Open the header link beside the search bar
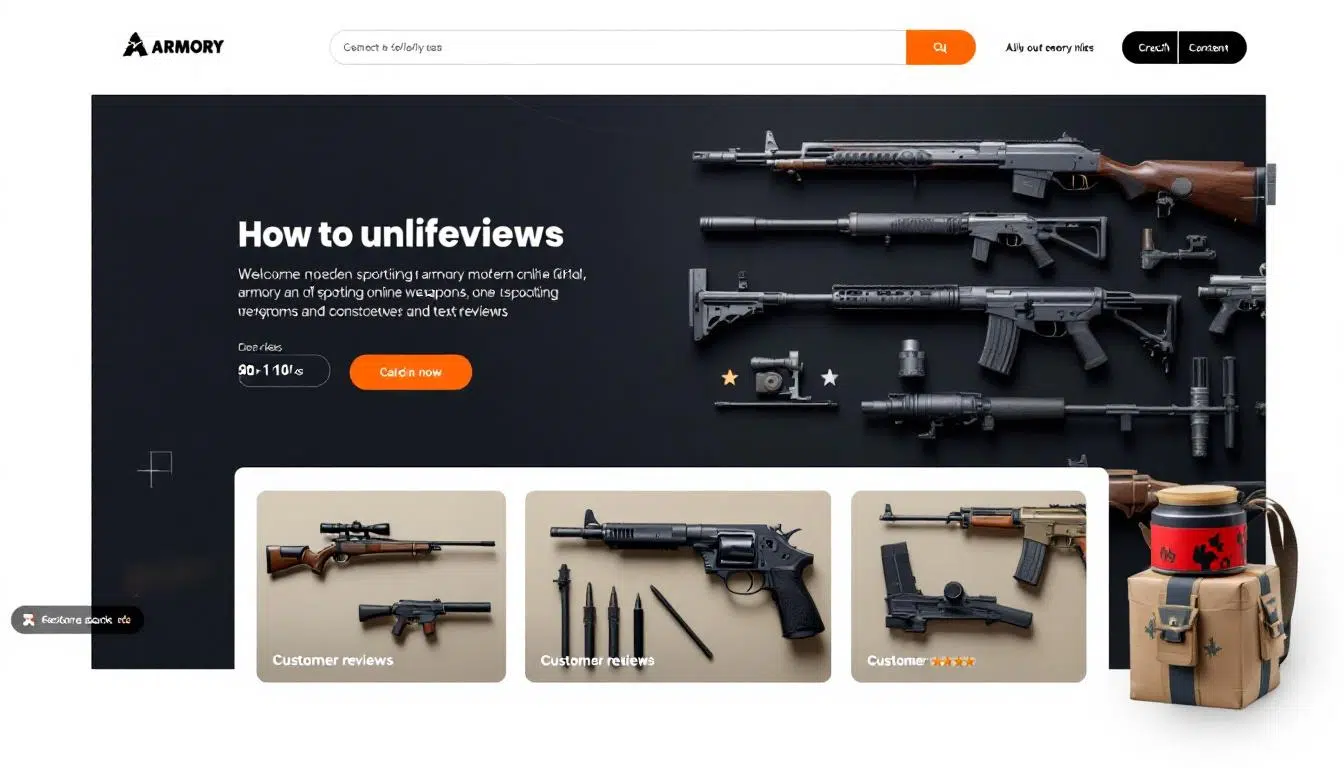The image size is (1344, 768). (x=1049, y=48)
